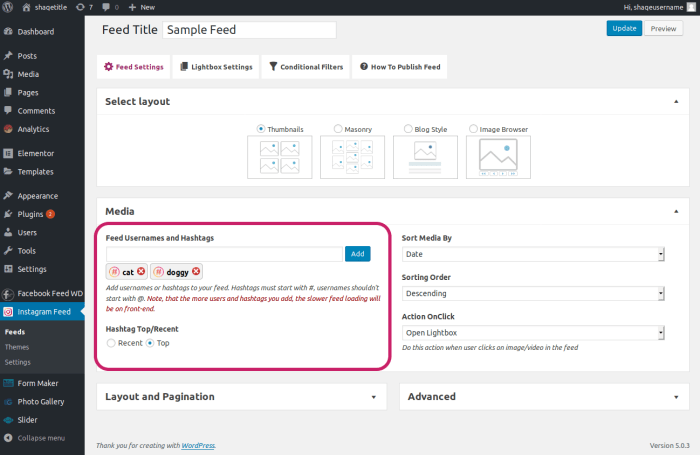Open the Action OnClick dropdown
This screenshot has height=455, width=700.
click(533, 333)
